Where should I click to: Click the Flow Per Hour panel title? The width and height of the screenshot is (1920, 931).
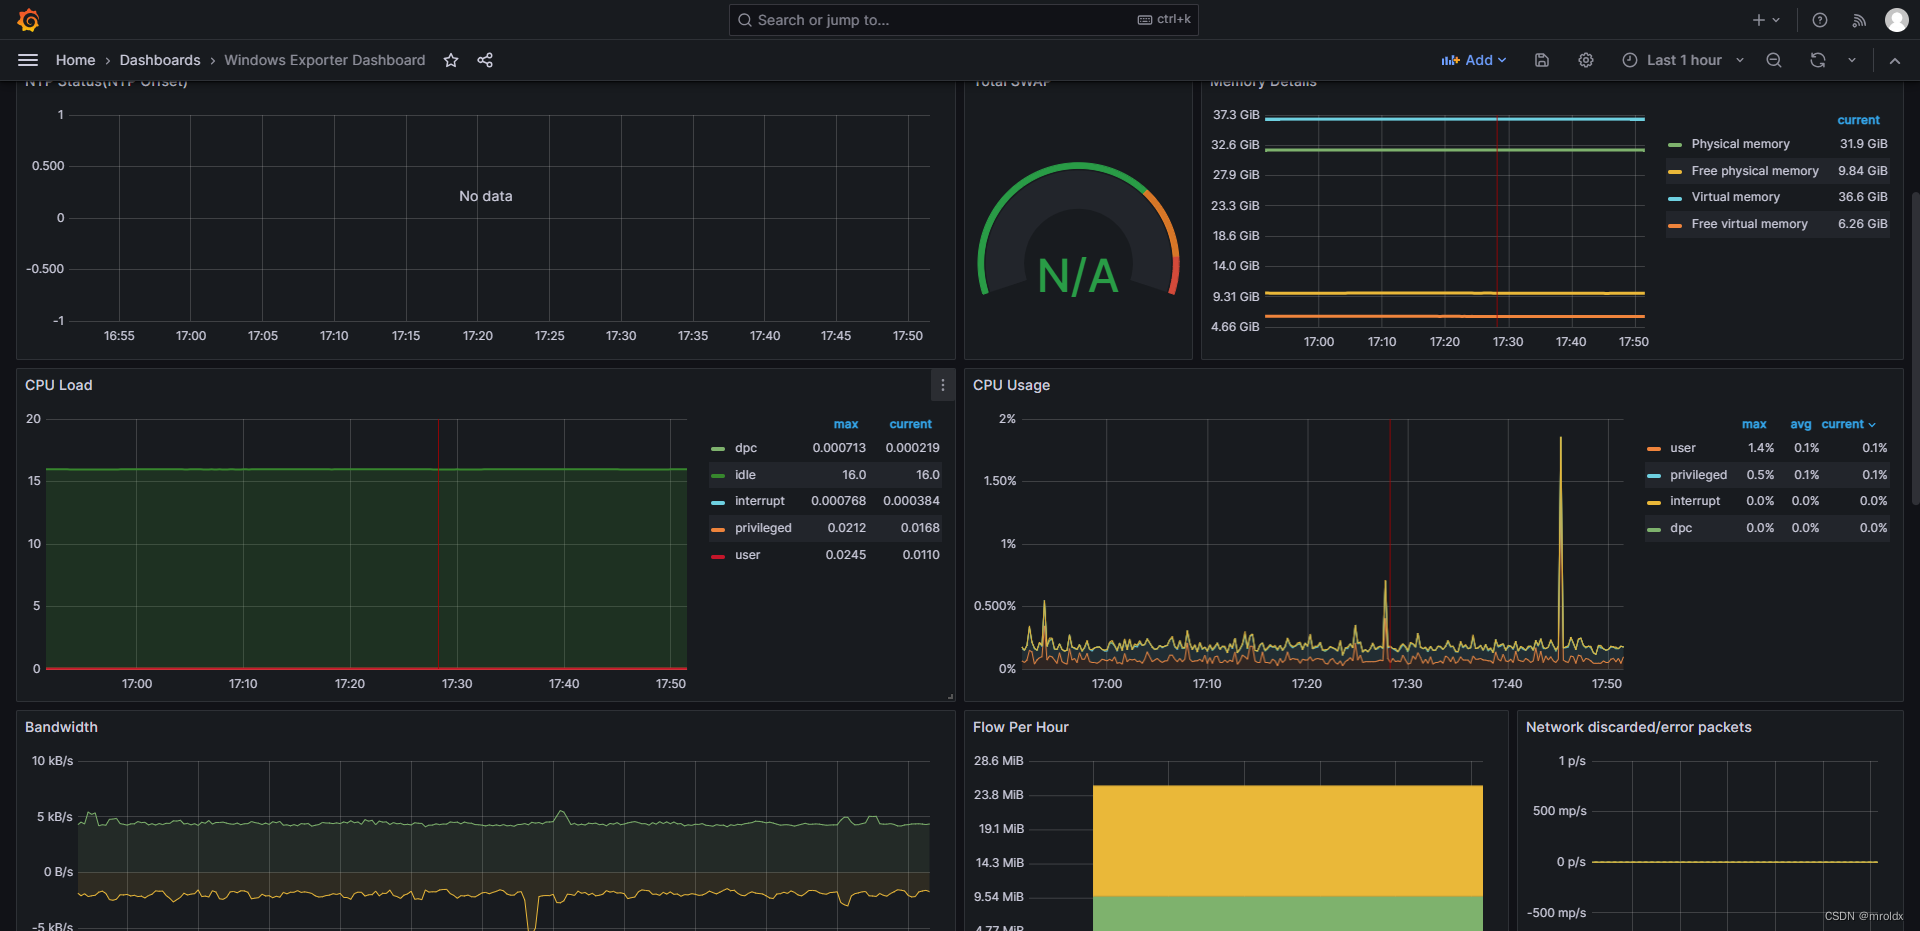tap(1021, 727)
